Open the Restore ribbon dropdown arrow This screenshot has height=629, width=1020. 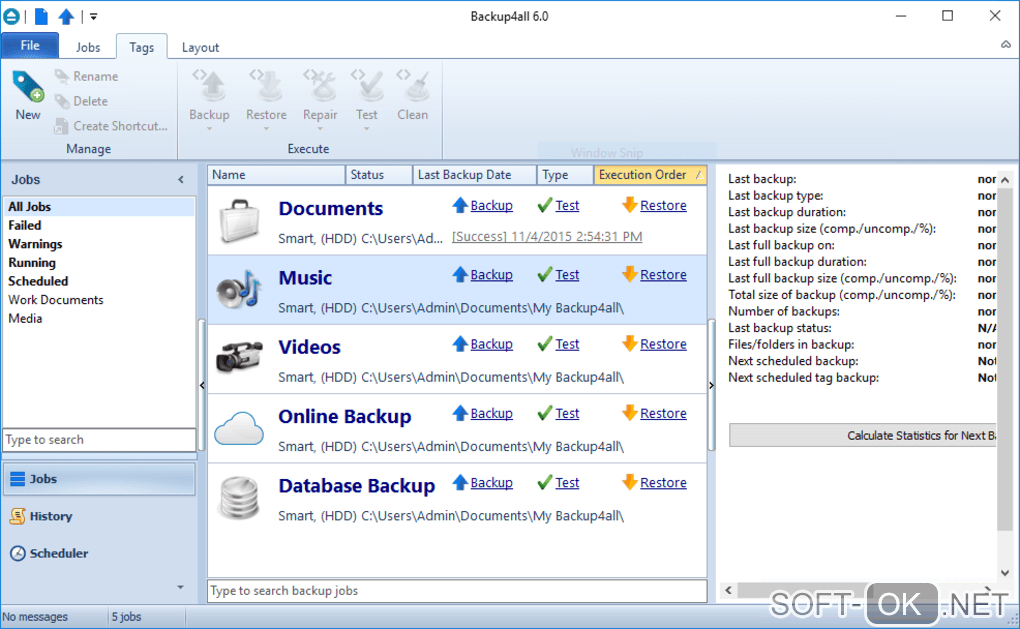pos(266,129)
